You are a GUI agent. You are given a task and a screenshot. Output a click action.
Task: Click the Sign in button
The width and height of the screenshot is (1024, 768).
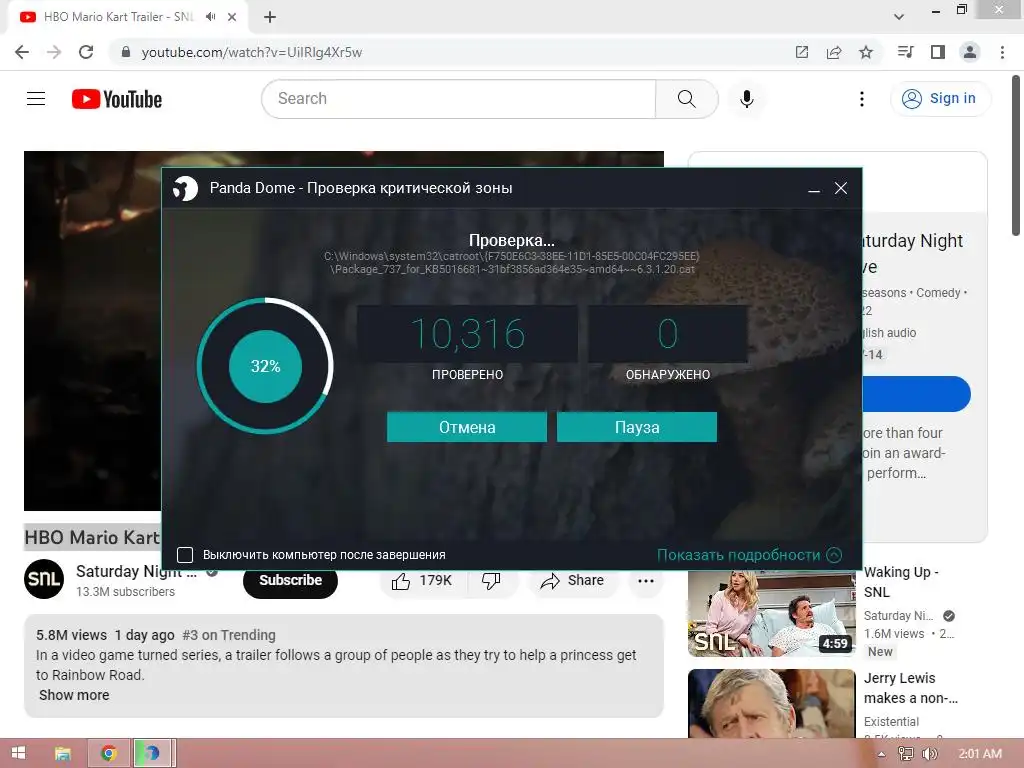coord(940,99)
